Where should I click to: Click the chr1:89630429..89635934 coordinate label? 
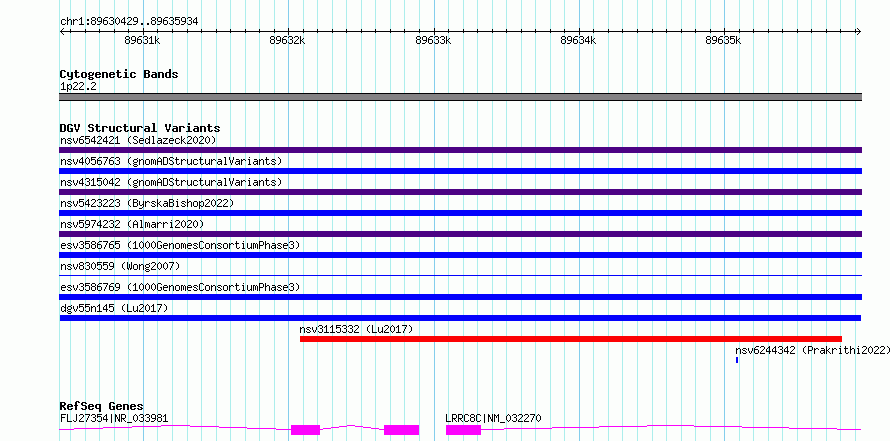point(129,21)
